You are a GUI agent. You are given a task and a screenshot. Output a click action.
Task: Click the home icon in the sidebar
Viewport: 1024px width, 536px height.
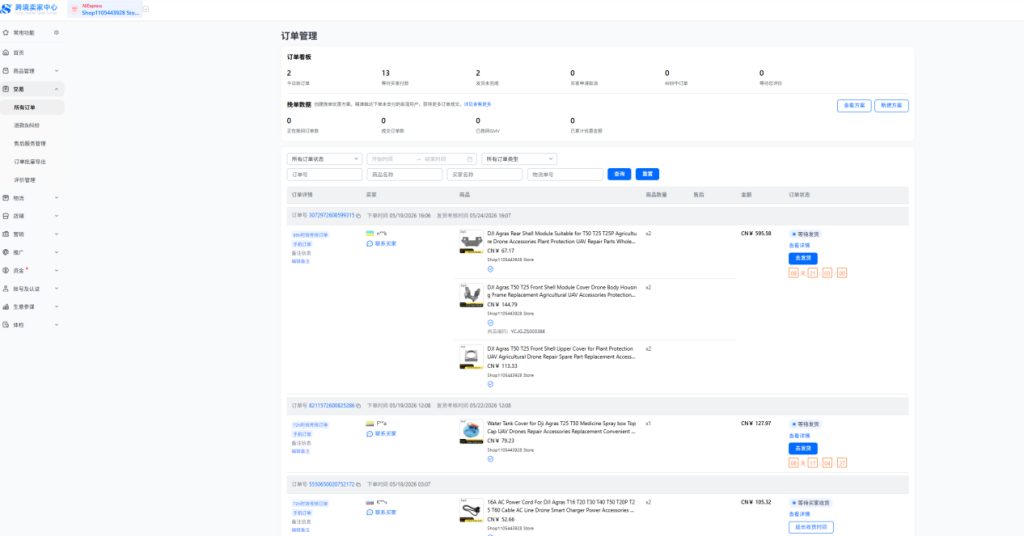(x=6, y=52)
